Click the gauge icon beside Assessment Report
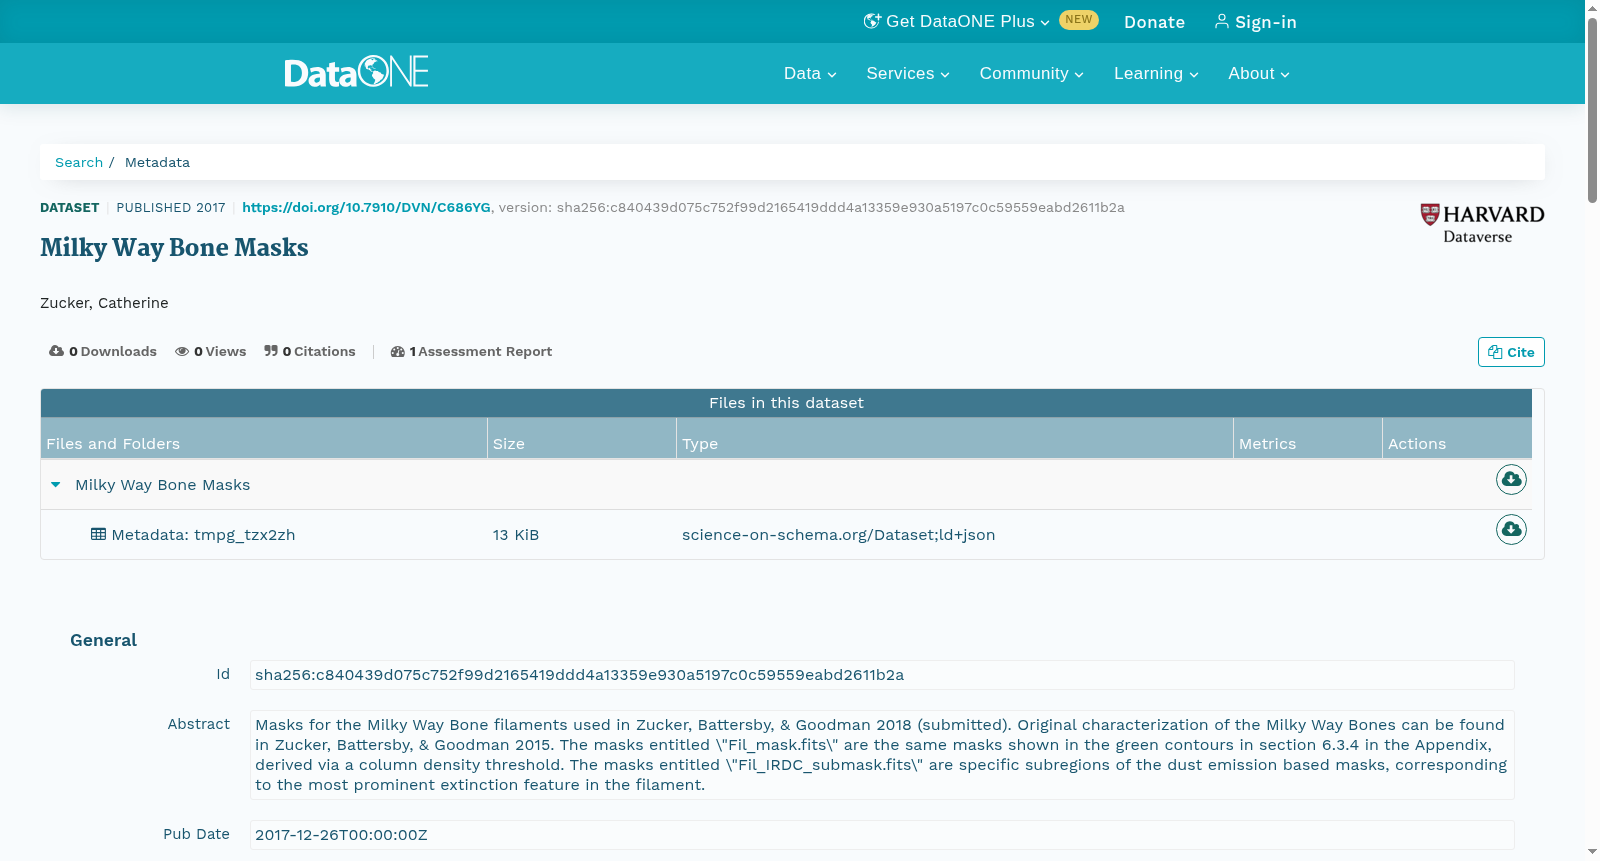The height and width of the screenshot is (861, 1600). (397, 351)
